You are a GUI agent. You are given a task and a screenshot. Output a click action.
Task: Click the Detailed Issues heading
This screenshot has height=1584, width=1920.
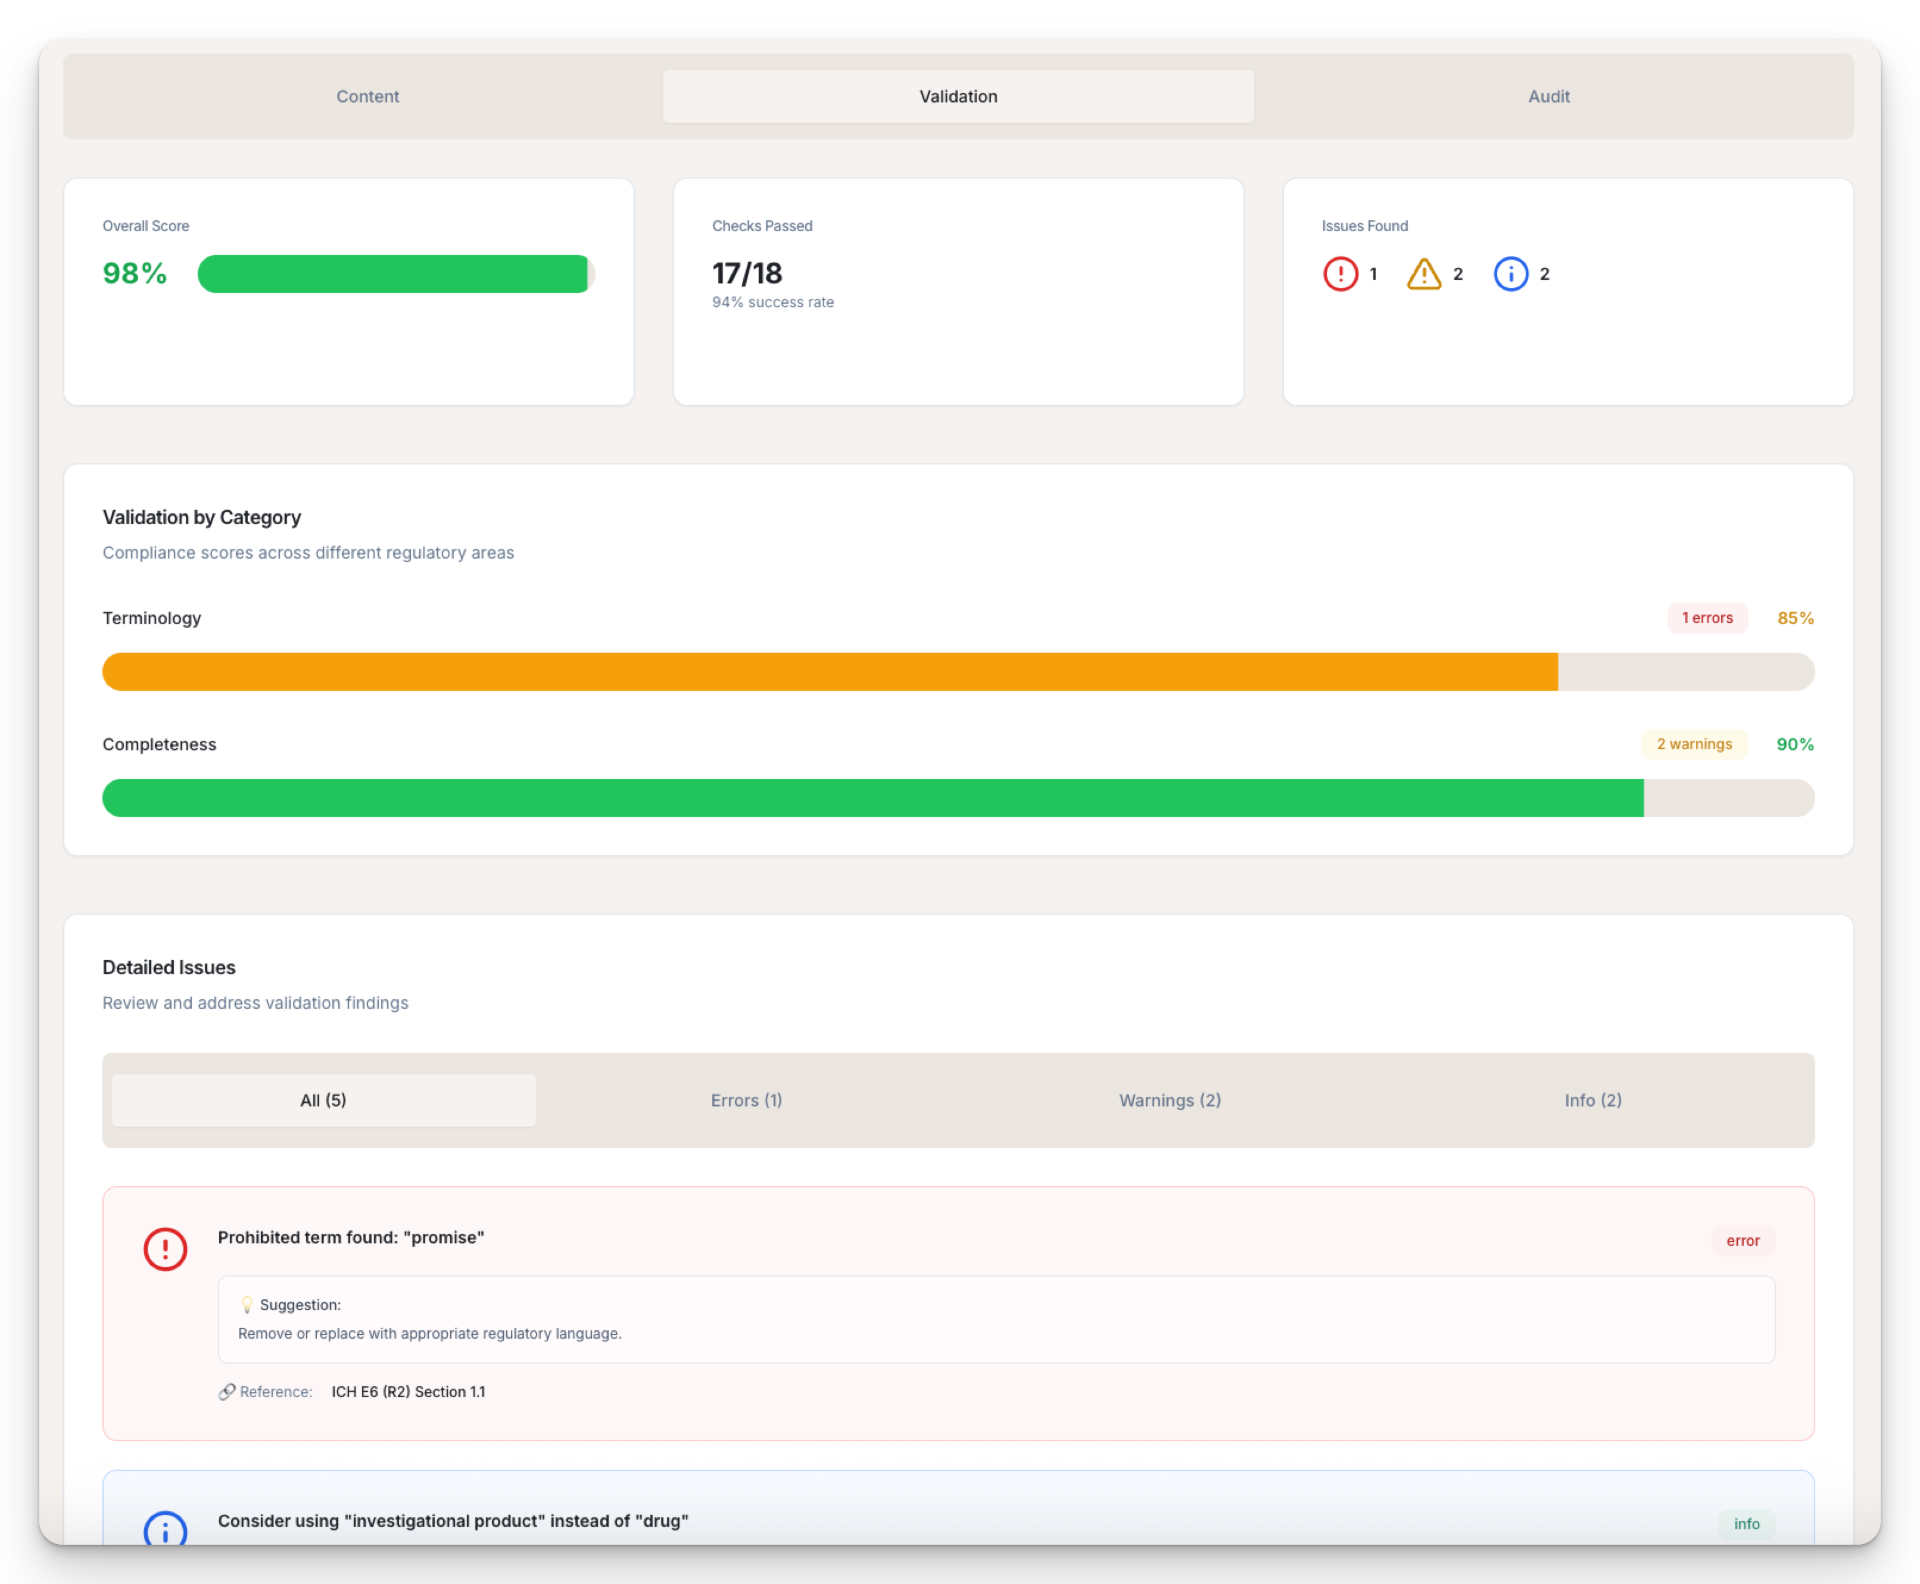[x=169, y=968]
